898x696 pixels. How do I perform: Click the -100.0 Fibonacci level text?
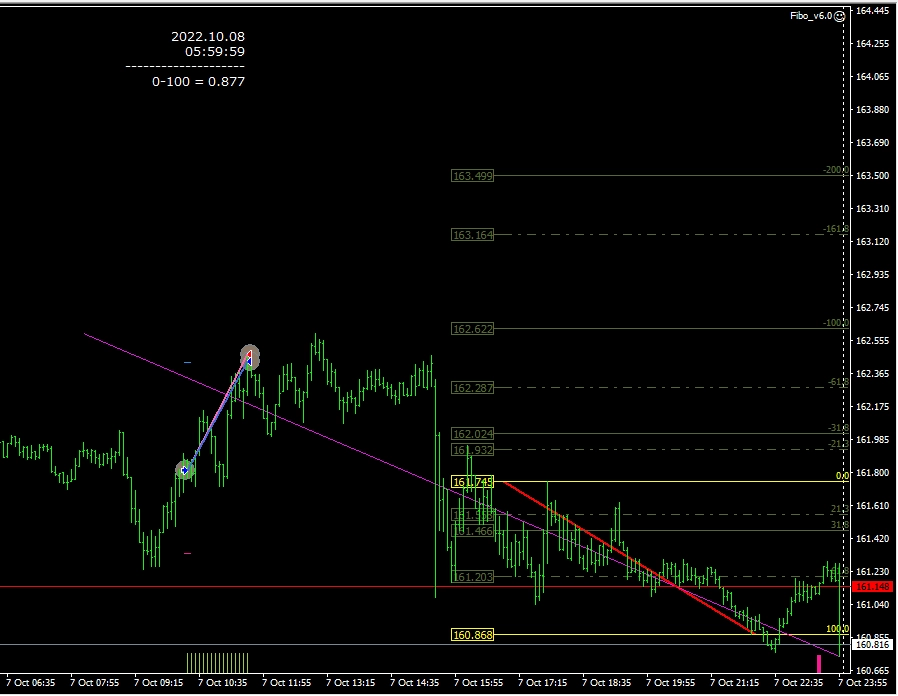coord(836,323)
